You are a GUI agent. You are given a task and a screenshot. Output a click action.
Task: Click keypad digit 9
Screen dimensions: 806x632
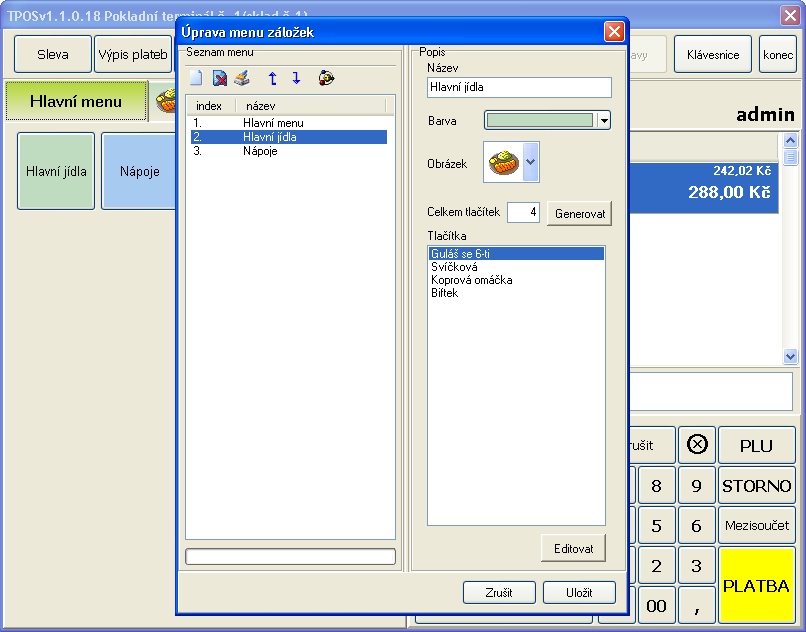(x=697, y=485)
